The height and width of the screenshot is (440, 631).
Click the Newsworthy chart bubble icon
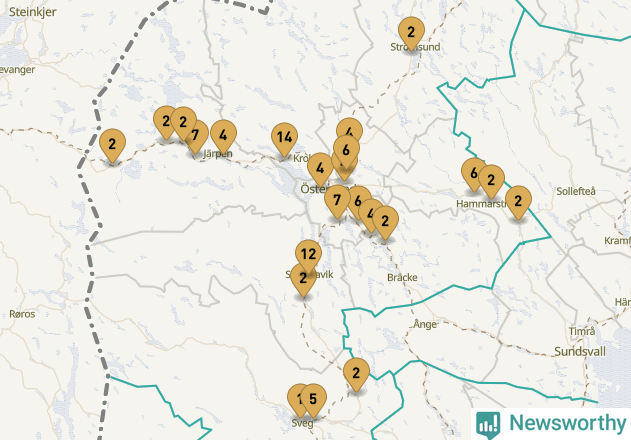coord(488,425)
